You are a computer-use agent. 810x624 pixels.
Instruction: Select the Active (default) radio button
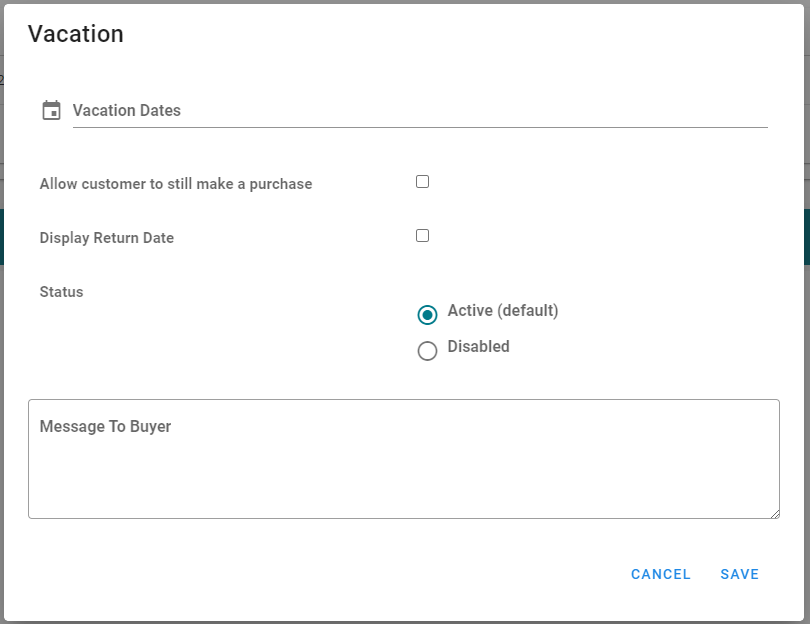tap(427, 315)
